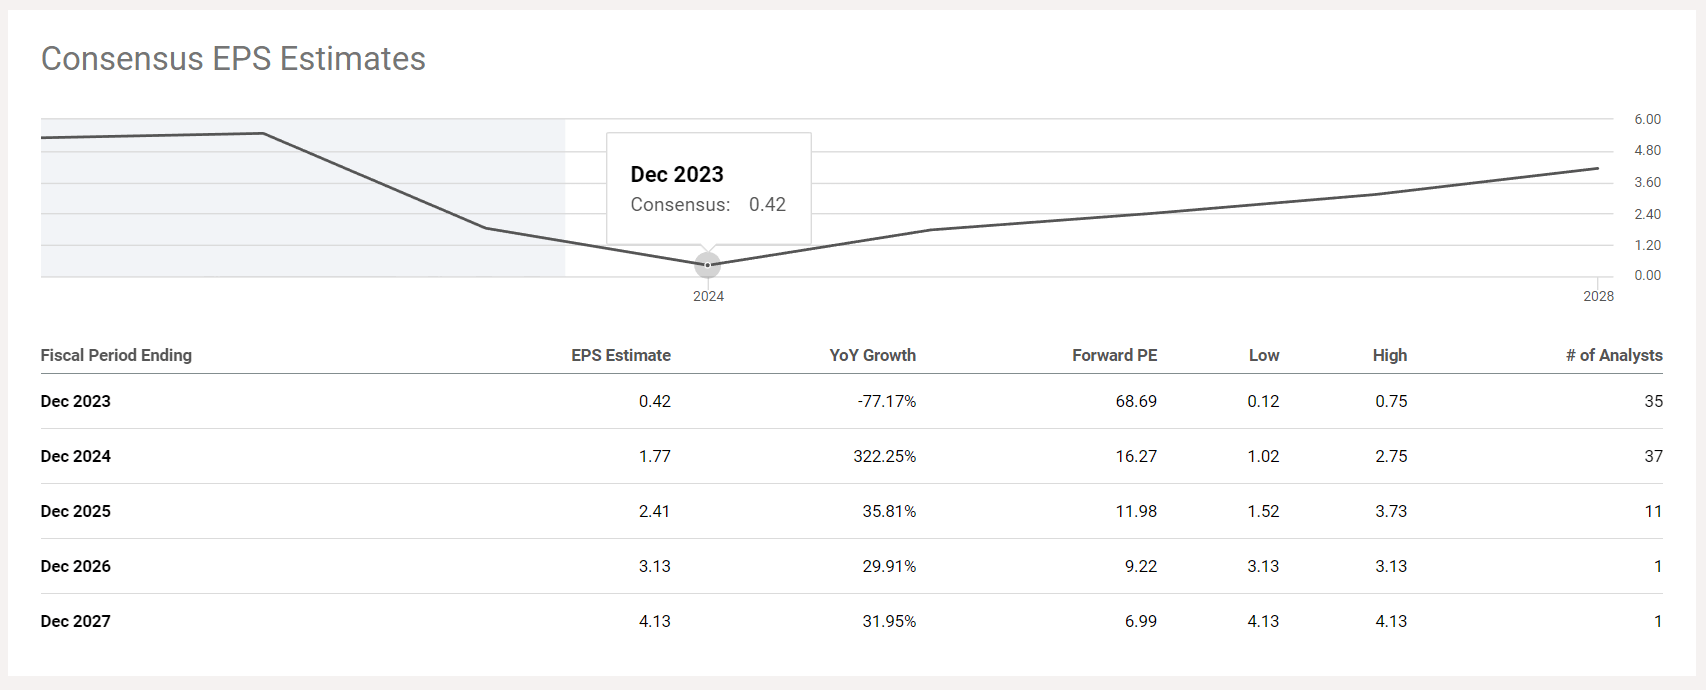Screen dimensions: 1706x690
Task: Click the Consensus EPS Estimates heading
Action: (x=233, y=59)
